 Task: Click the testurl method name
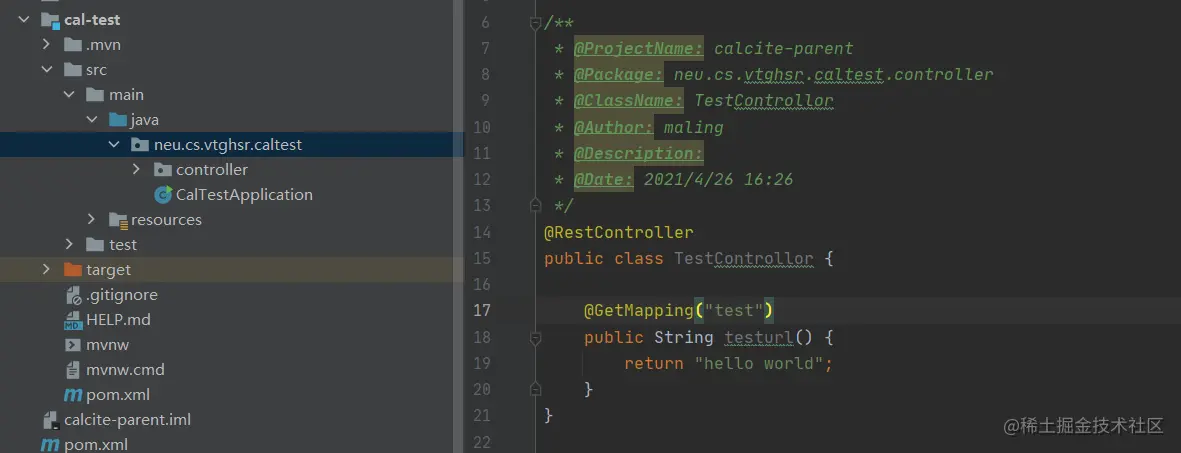759,337
